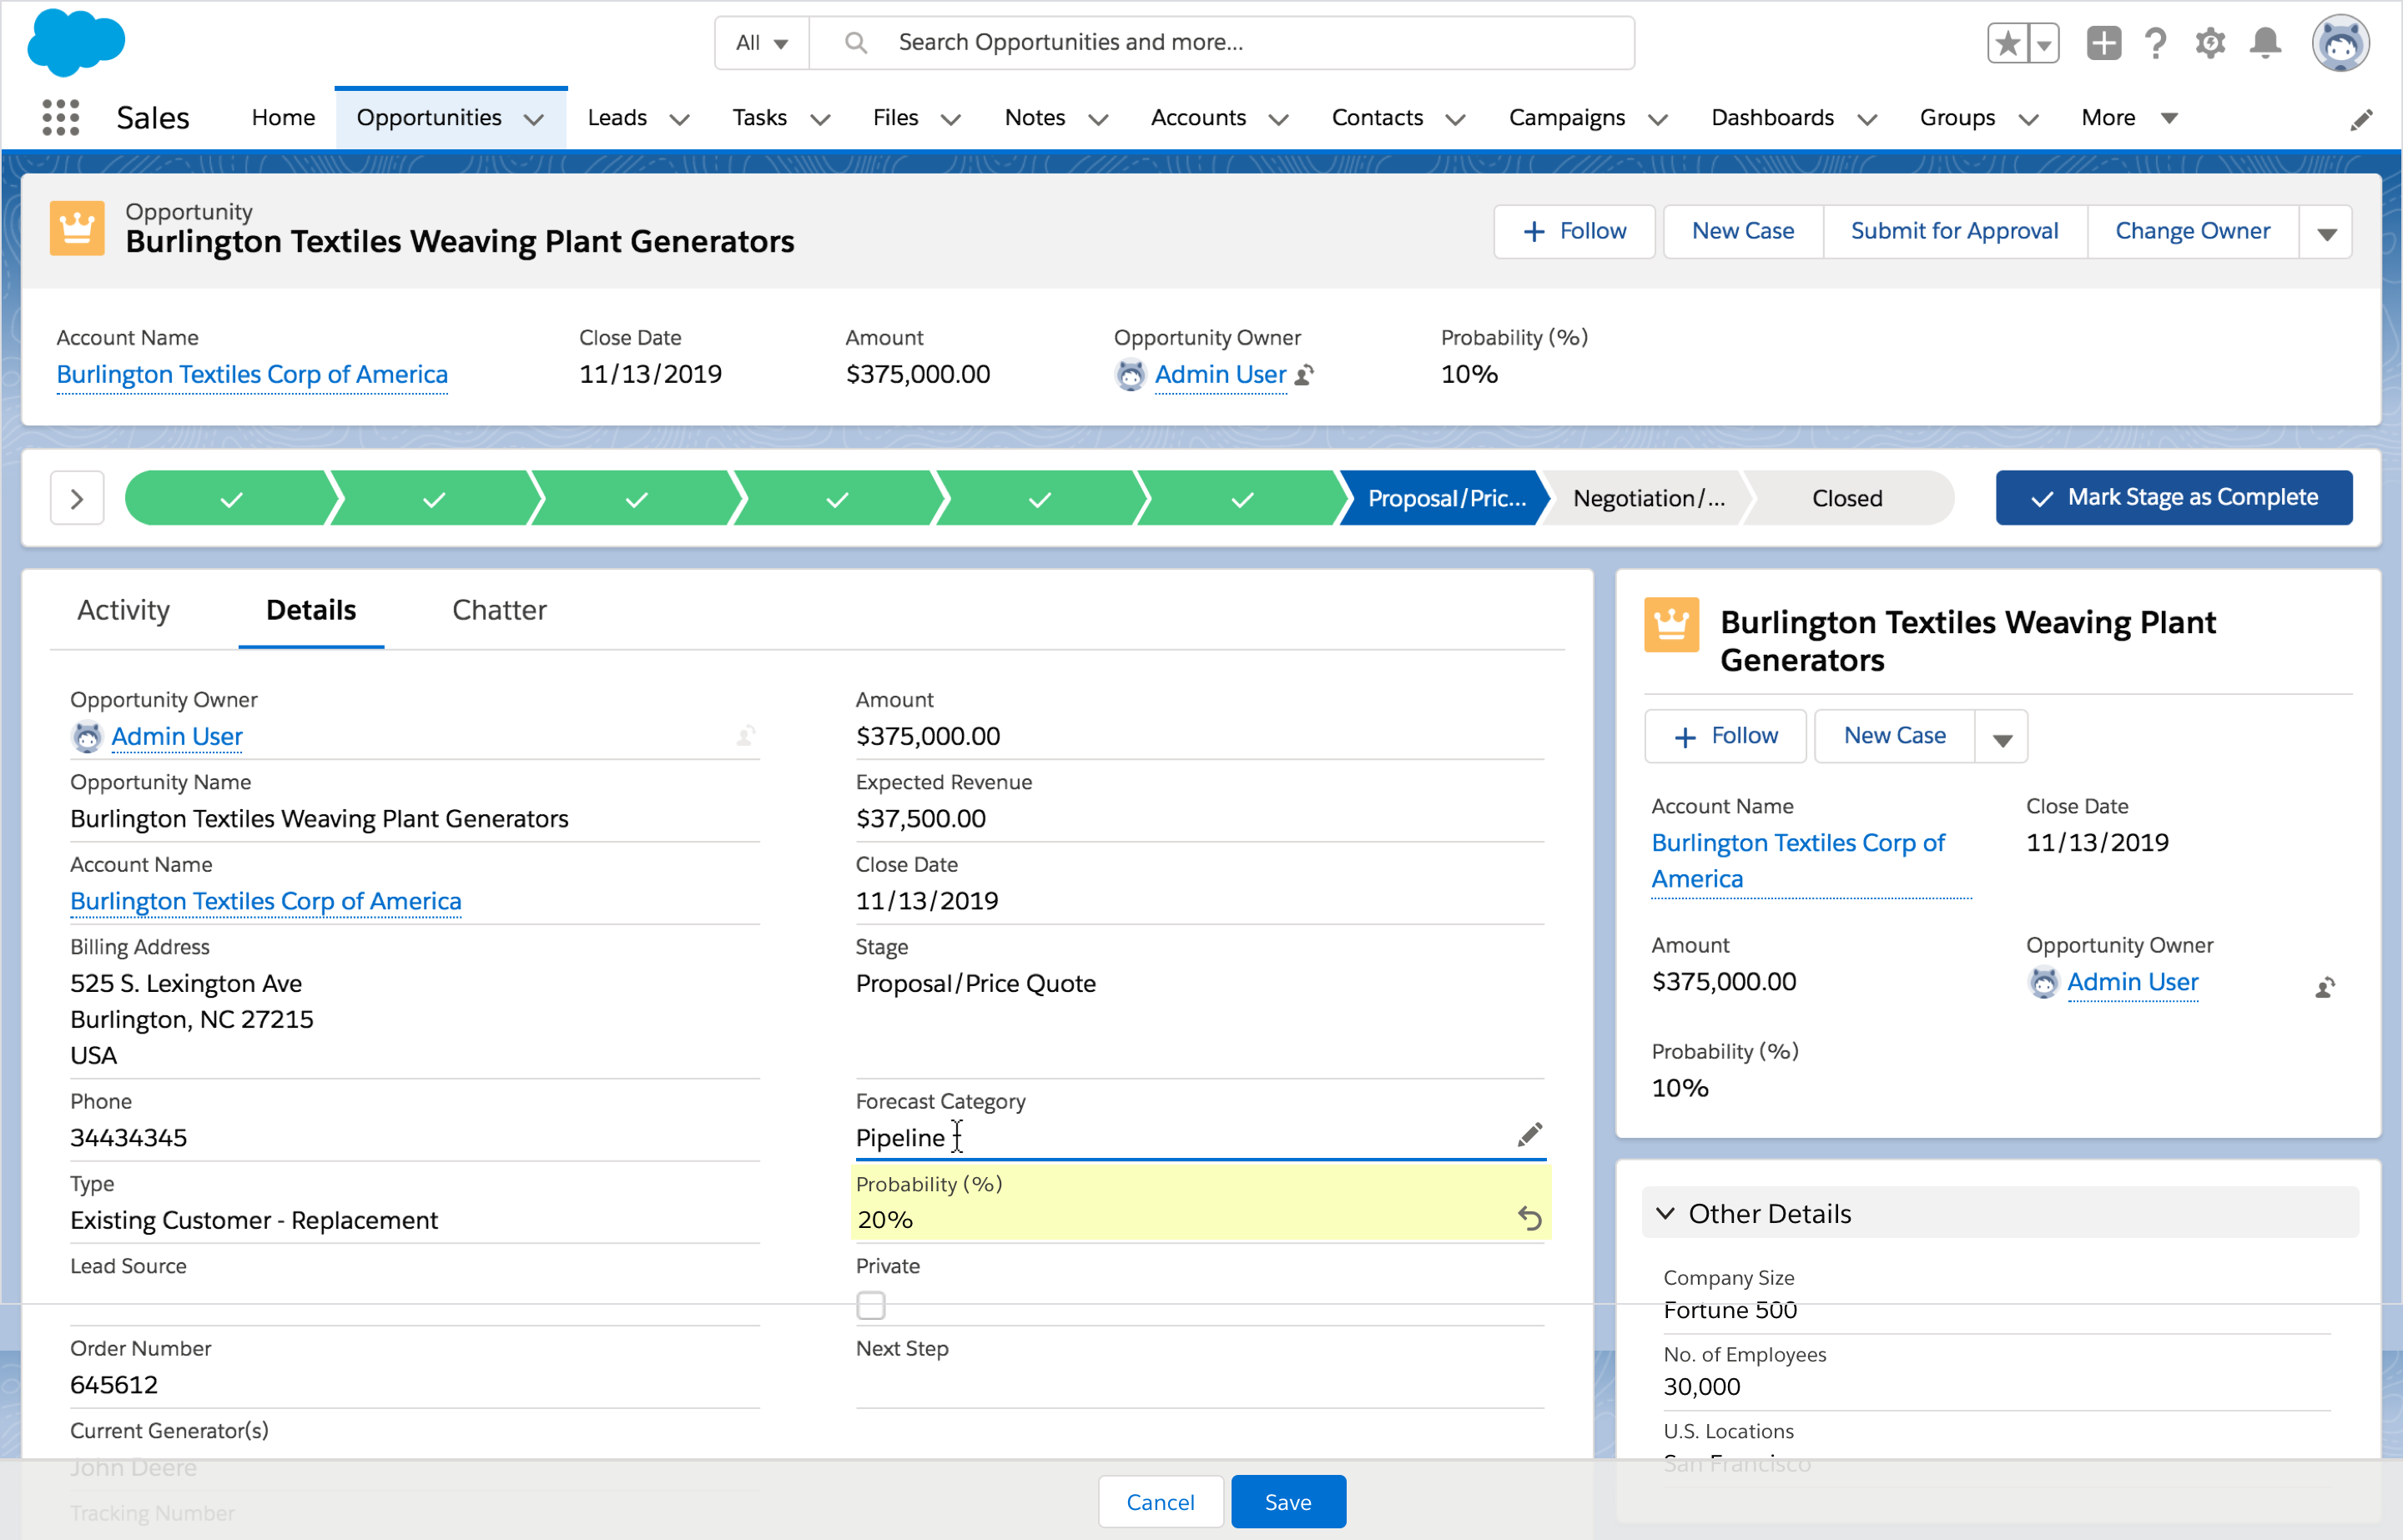
Task: Collapse the Other Details section
Action: click(x=1665, y=1213)
